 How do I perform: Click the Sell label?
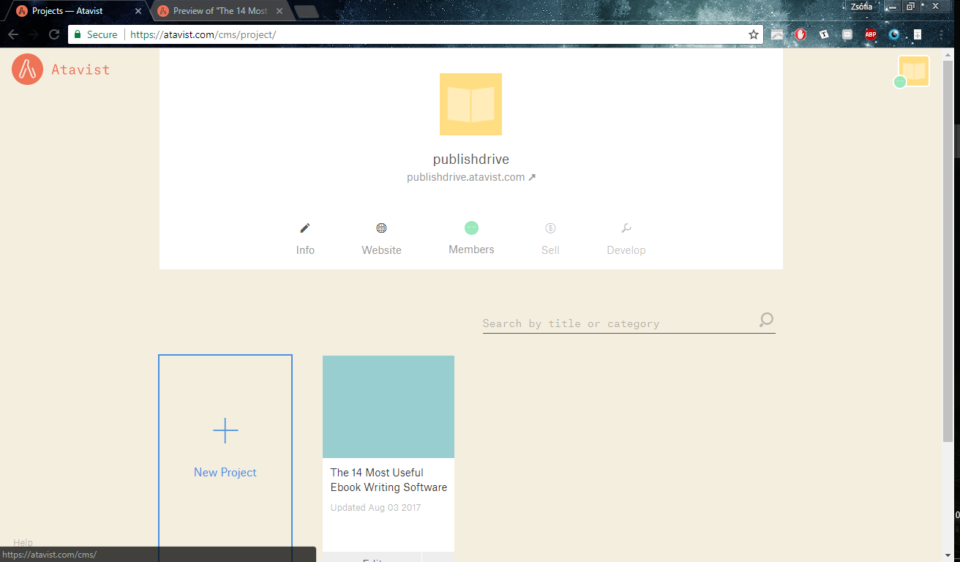(x=550, y=250)
